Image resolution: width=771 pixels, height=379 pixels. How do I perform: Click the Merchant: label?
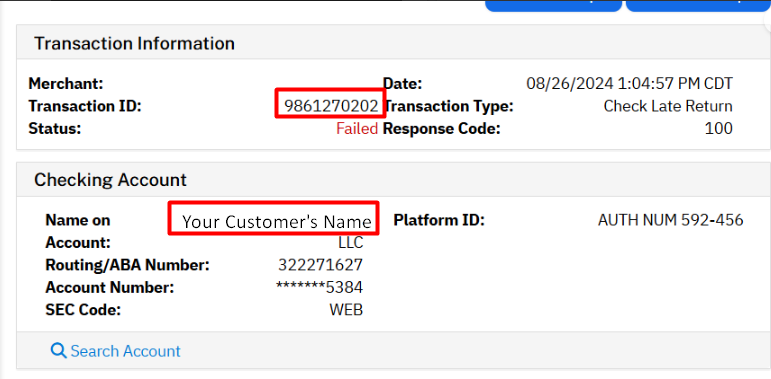tap(66, 84)
